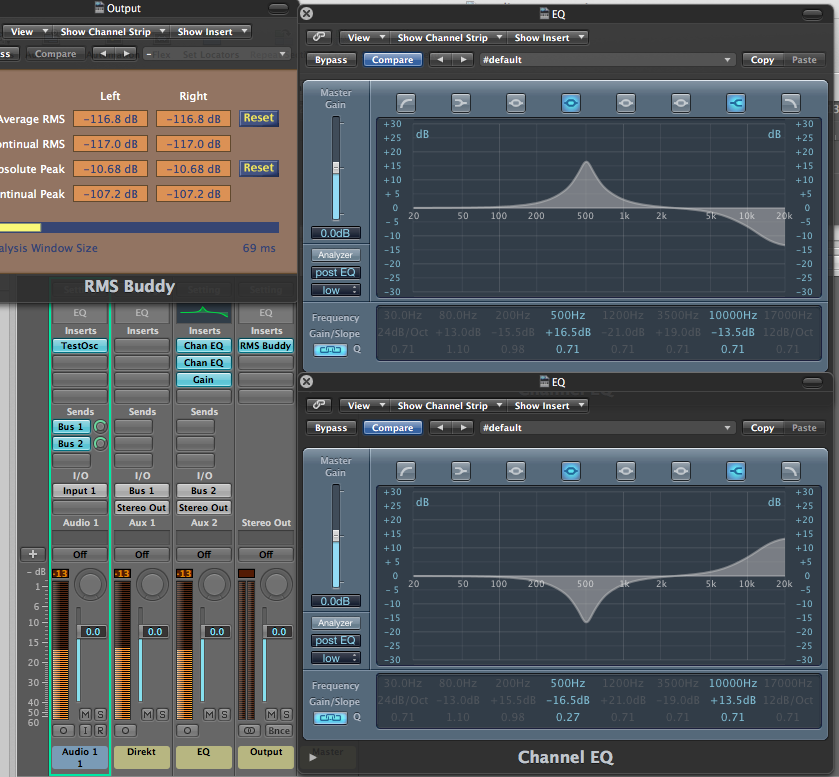Image resolution: width=839 pixels, height=777 pixels.
Task: Open Show Insert menu in the RMS Buddy Output window
Action: [x=211, y=32]
